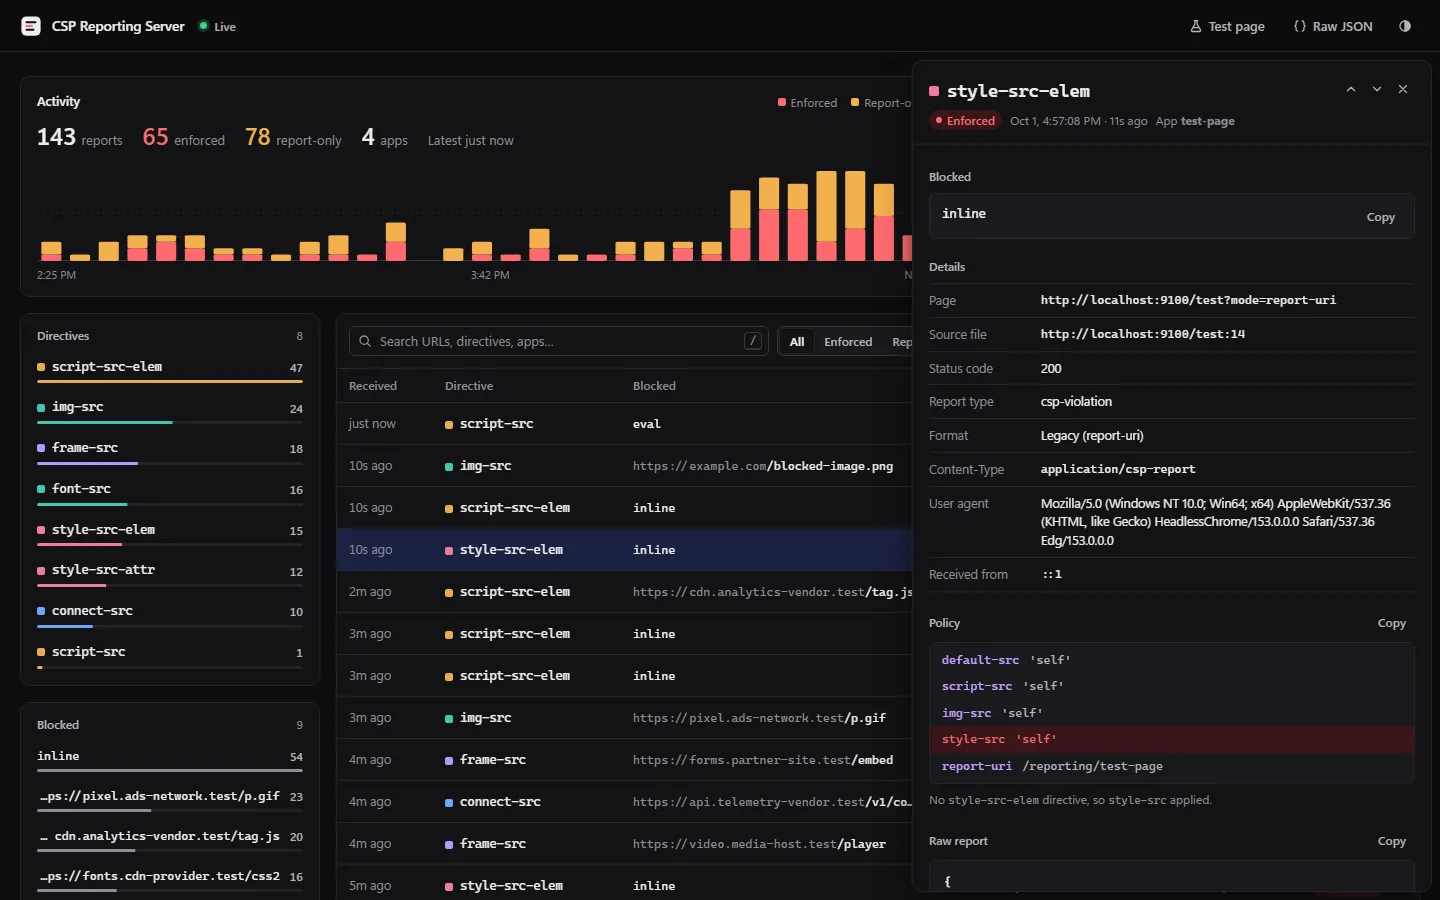This screenshot has width=1440, height=900.
Task: Select the Enforced filter tab
Action: [x=848, y=342]
